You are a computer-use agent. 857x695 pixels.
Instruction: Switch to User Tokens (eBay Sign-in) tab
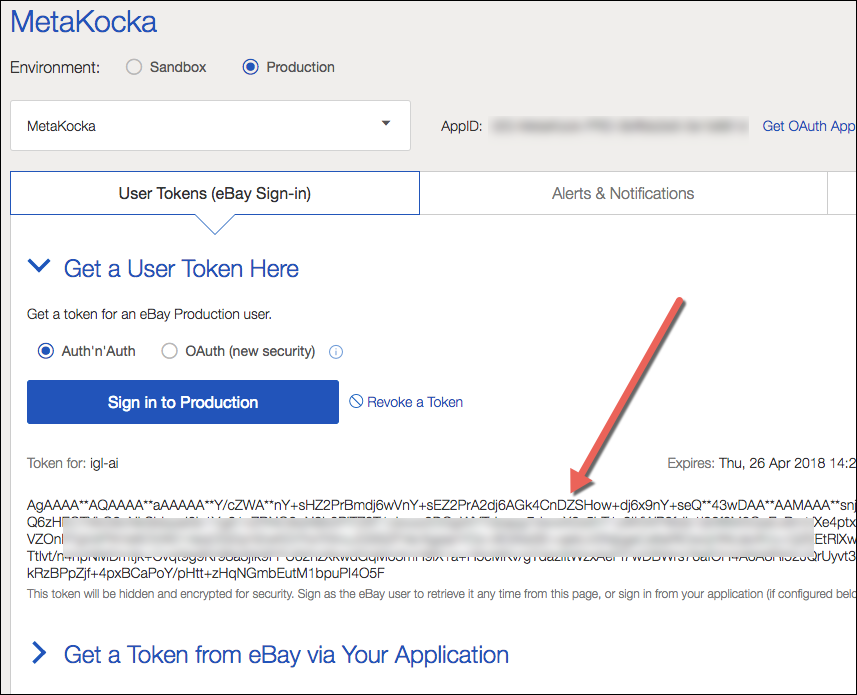[x=215, y=193]
